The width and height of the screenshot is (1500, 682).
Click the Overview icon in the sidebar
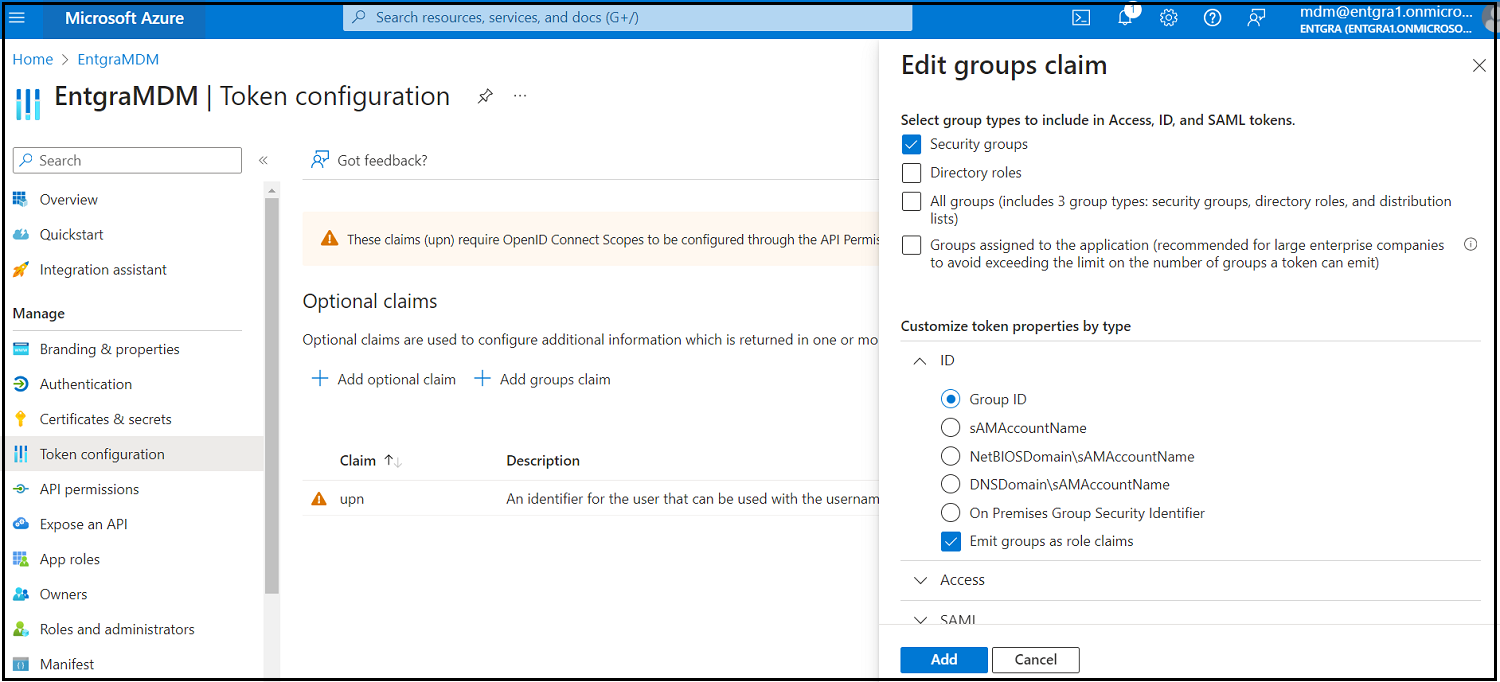pos(20,199)
